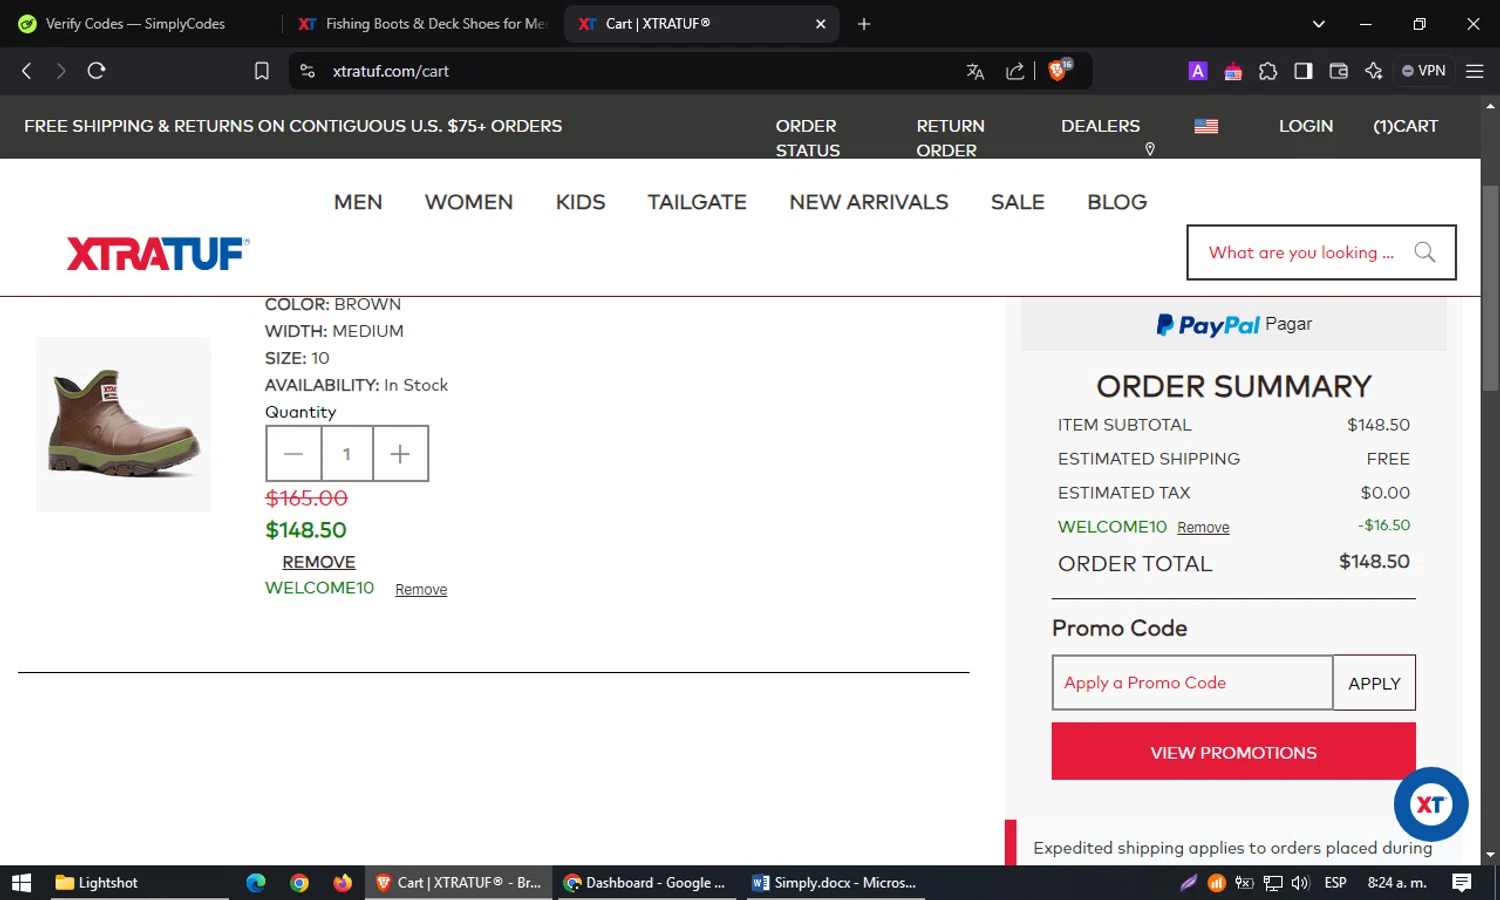The width and height of the screenshot is (1500, 900).
Task: Remove WELCOME10 code under the cart item
Action: 421,590
